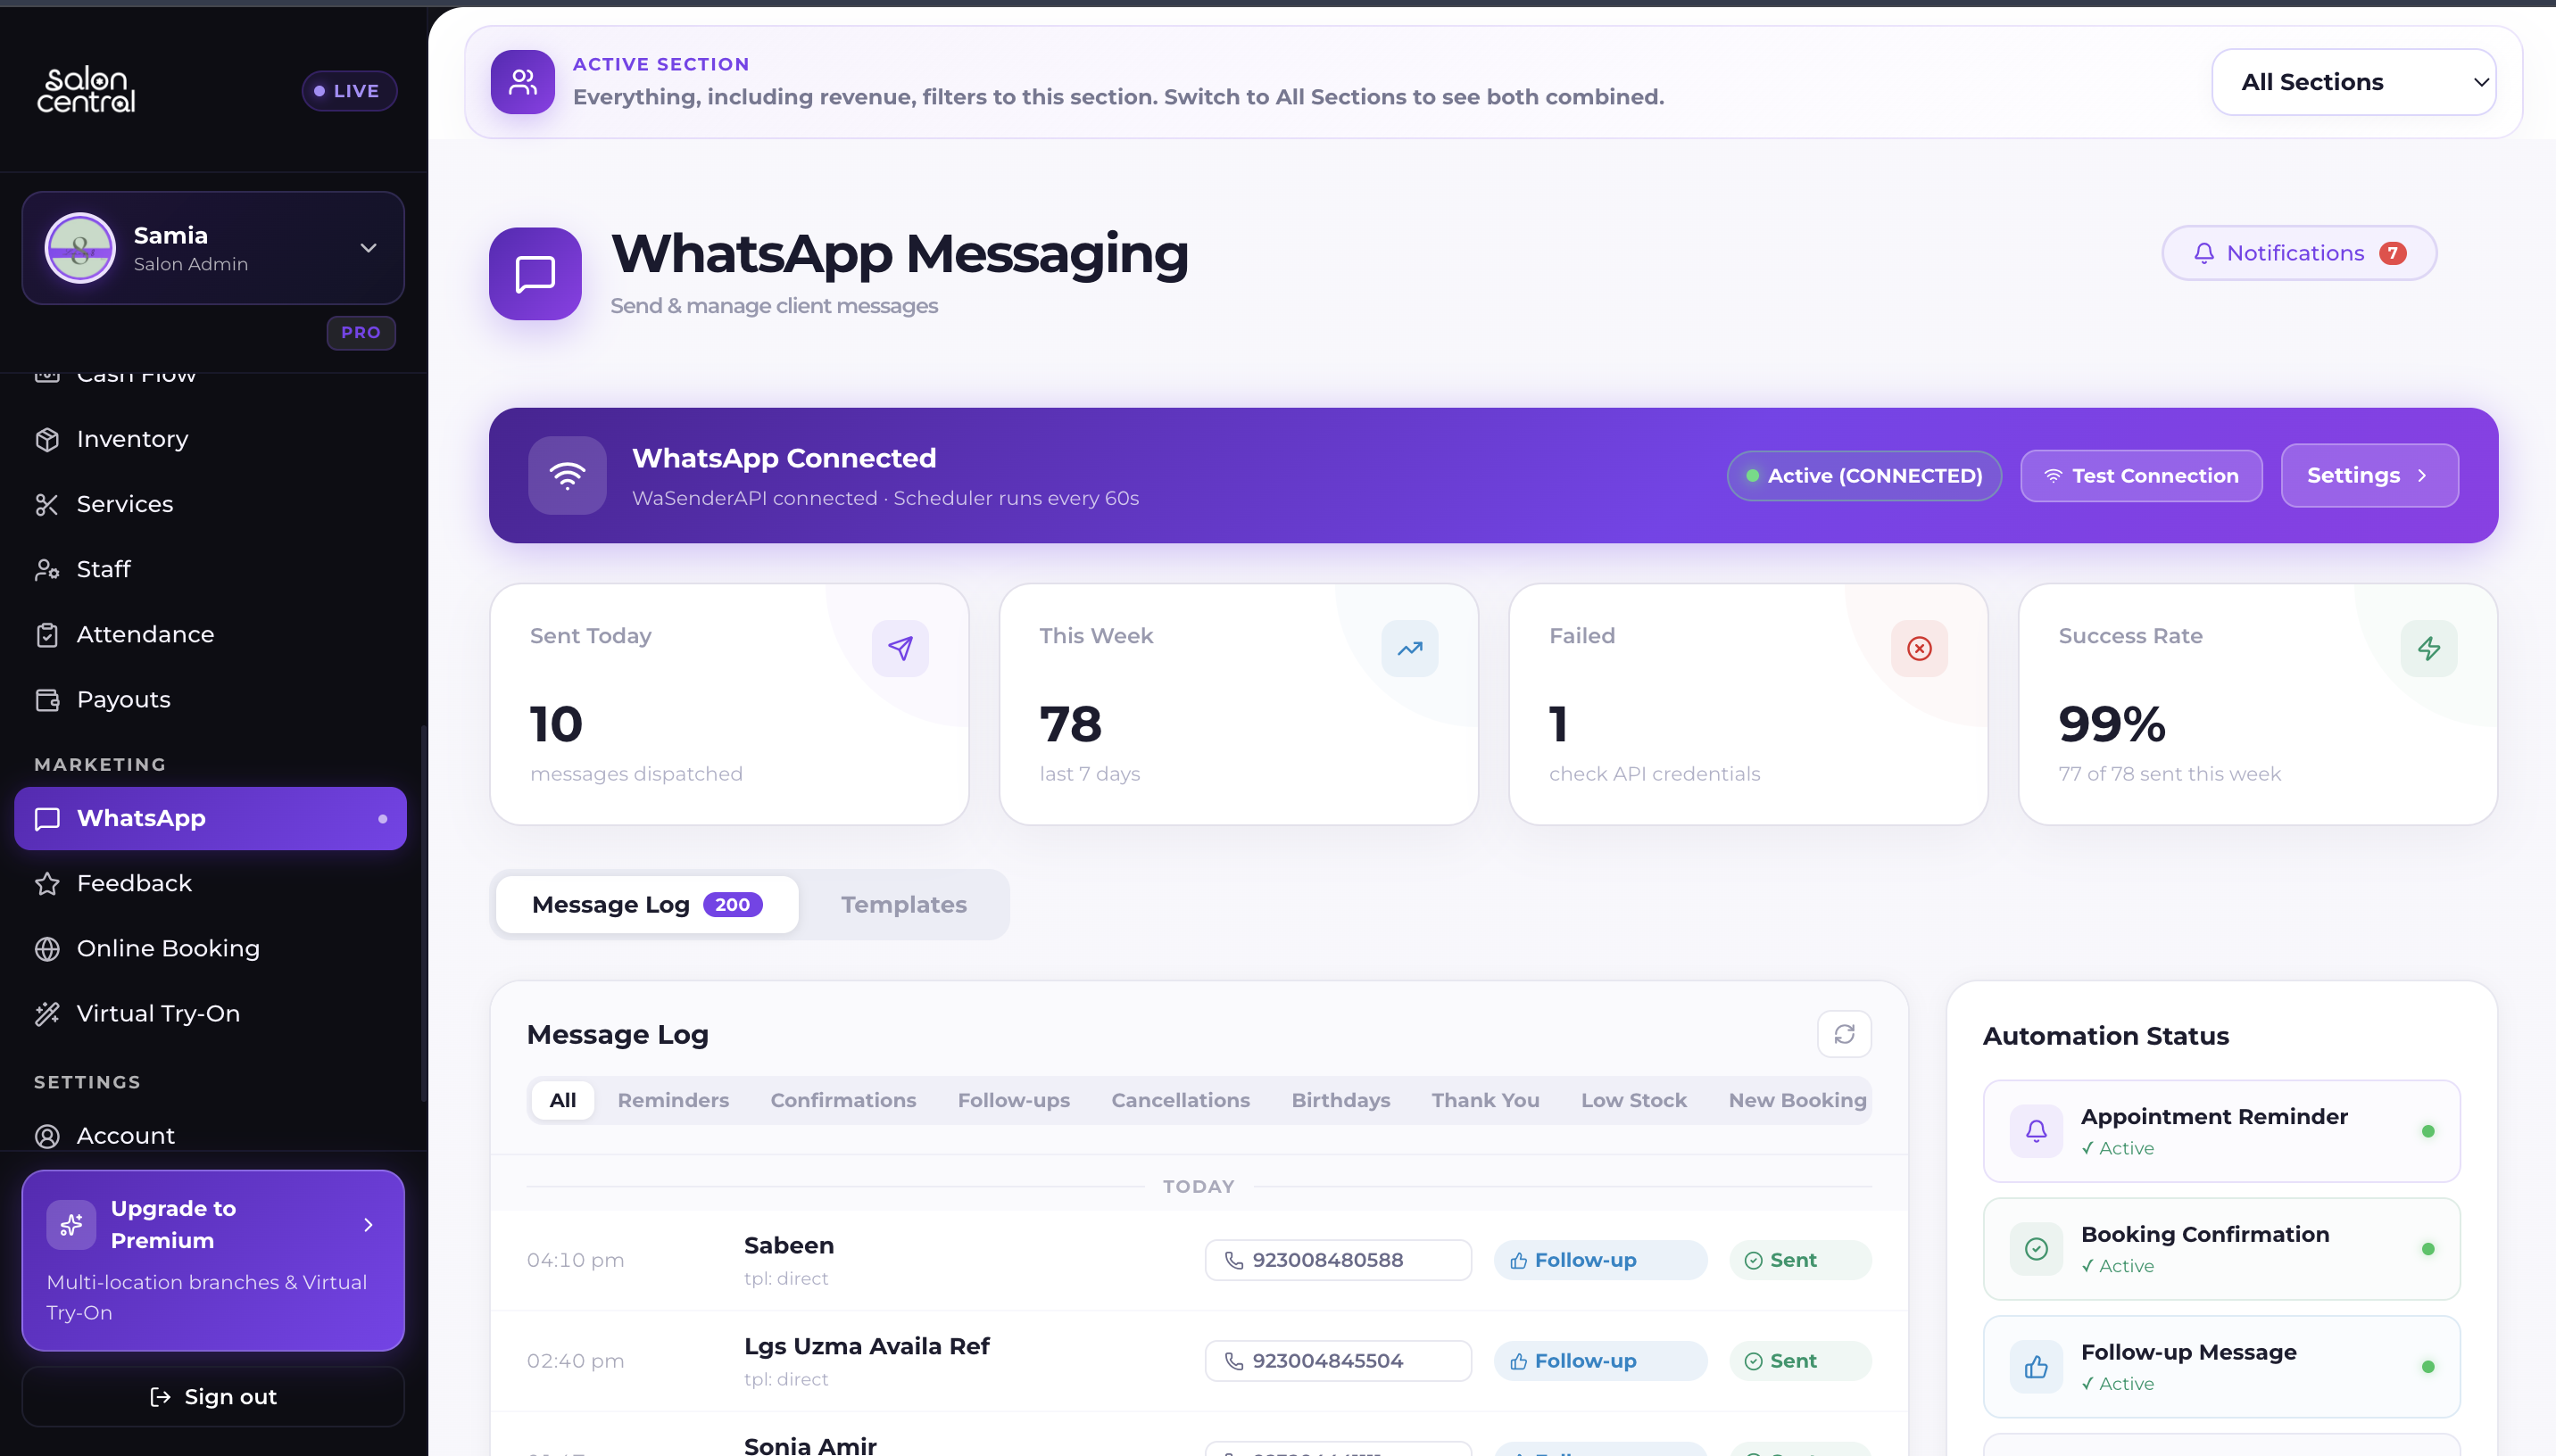Image resolution: width=2556 pixels, height=1456 pixels.
Task: Click the Success Rate lightning icon
Action: pos(2429,648)
